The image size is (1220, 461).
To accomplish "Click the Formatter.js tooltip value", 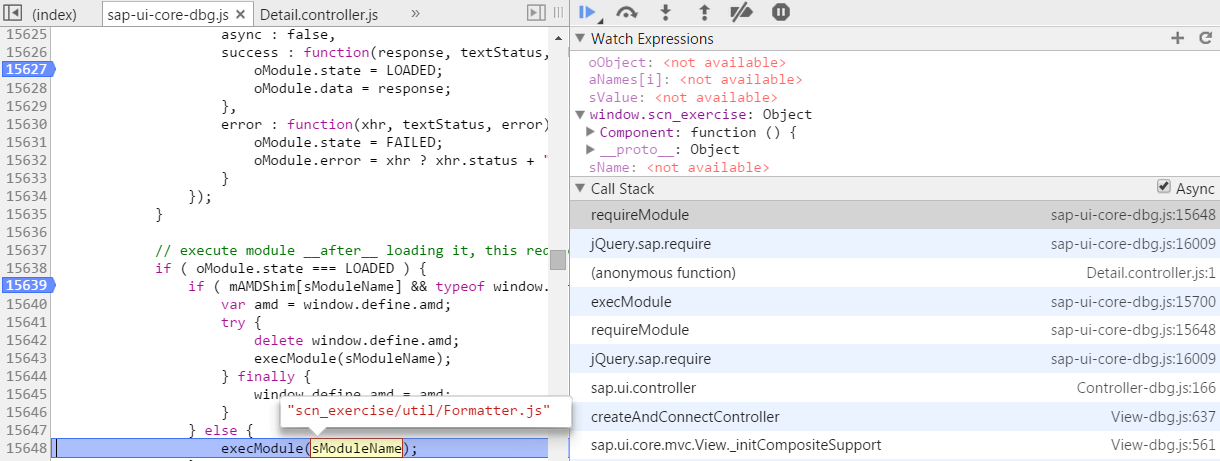I will (x=419, y=411).
